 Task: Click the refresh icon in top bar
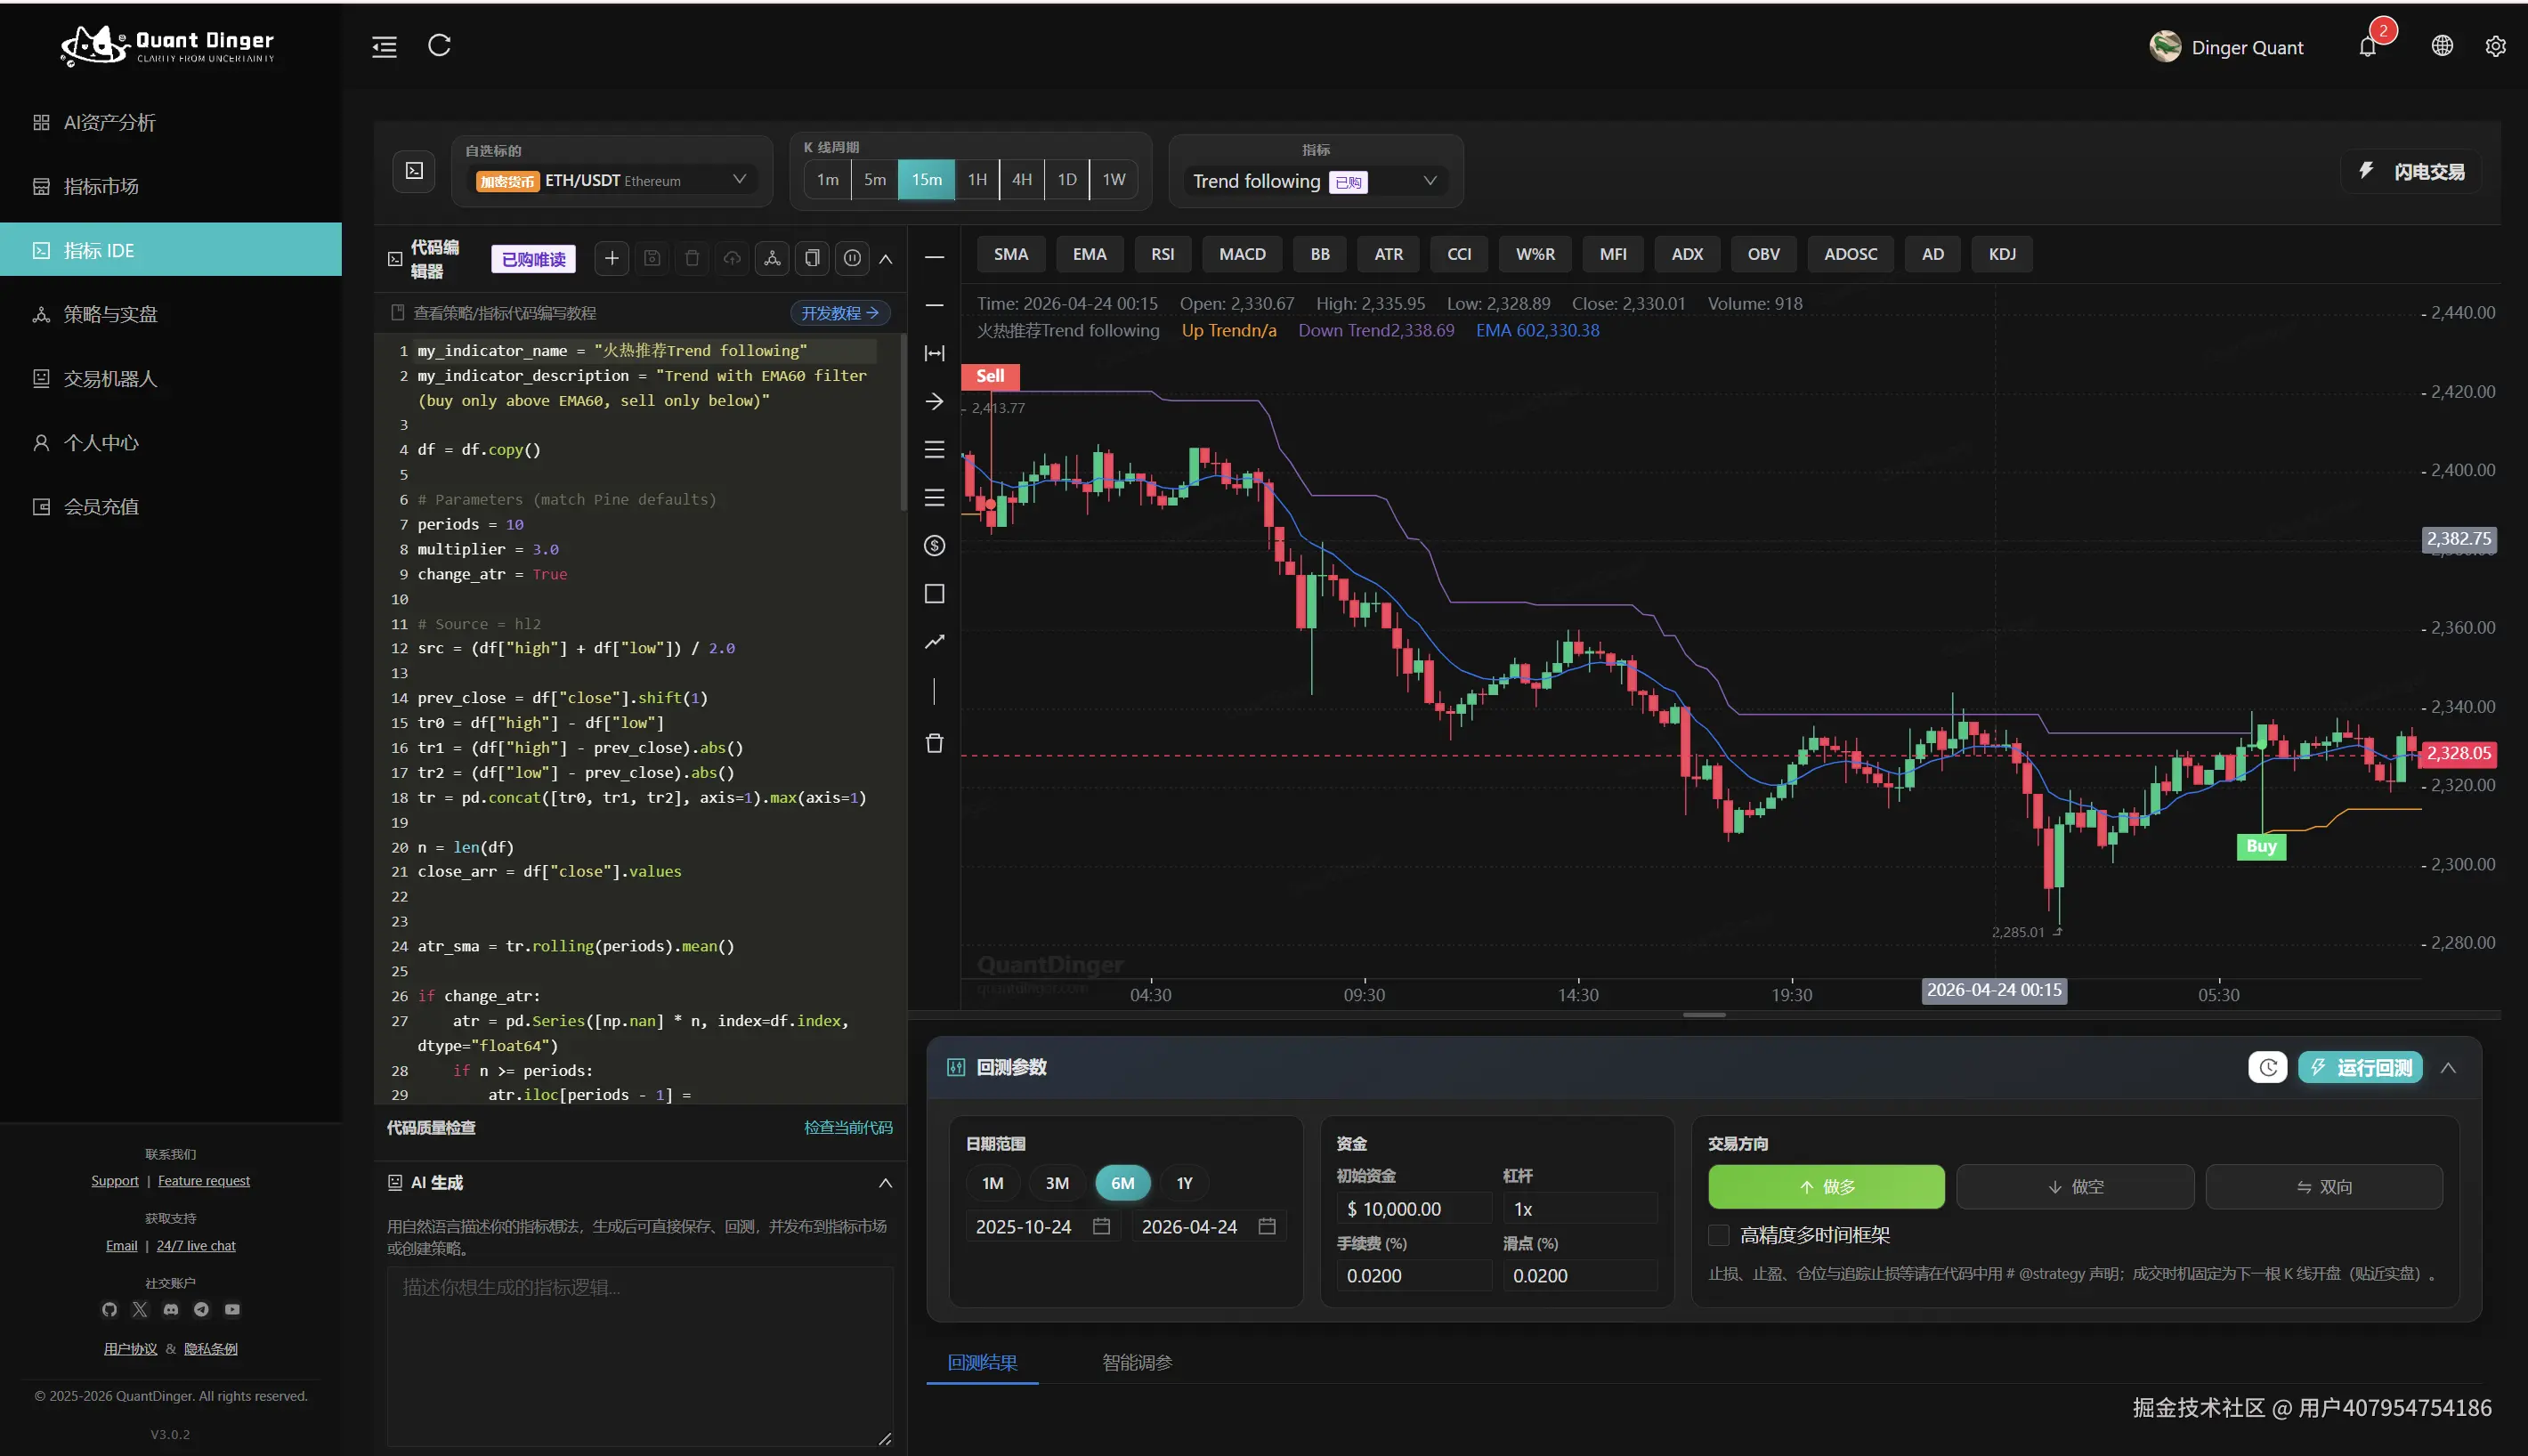click(439, 46)
